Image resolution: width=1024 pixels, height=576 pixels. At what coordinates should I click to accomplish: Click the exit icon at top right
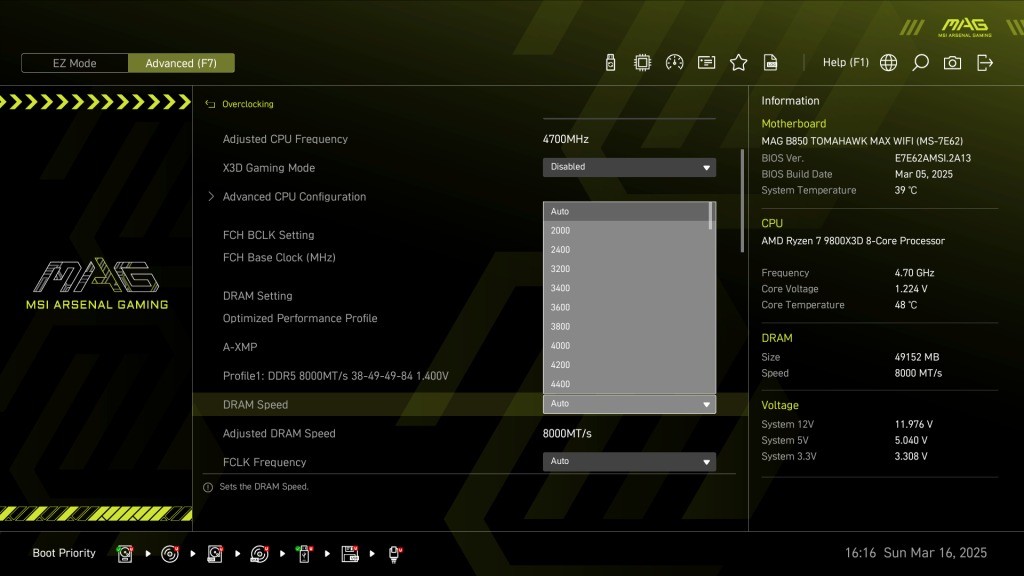pyautogui.click(x=985, y=63)
